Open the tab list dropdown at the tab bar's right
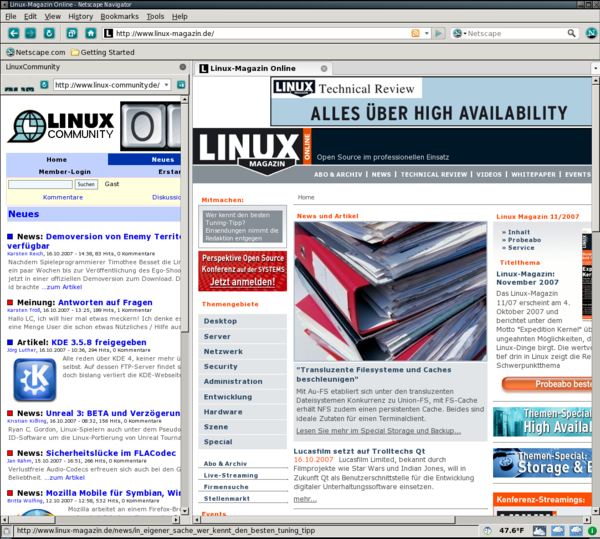The image size is (600, 539). click(595, 68)
